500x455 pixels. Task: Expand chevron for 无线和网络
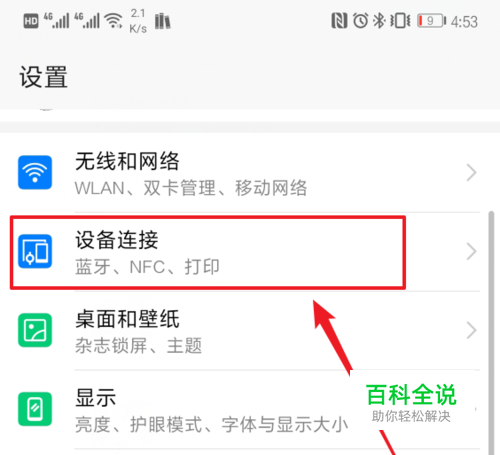point(471,172)
